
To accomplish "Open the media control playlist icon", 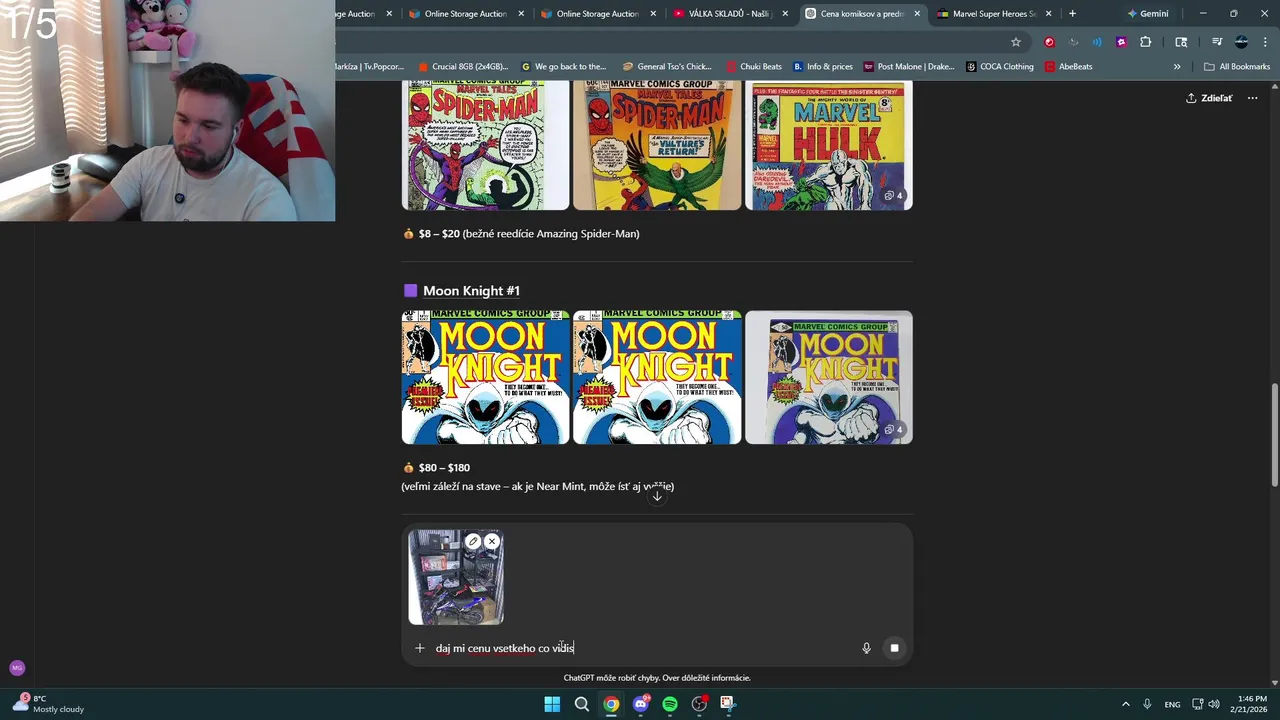I will click(1217, 42).
